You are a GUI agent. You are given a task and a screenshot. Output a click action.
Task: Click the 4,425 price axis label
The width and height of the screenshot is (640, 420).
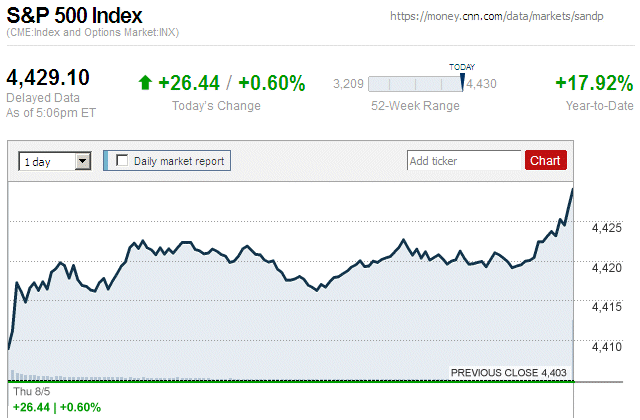coord(608,228)
